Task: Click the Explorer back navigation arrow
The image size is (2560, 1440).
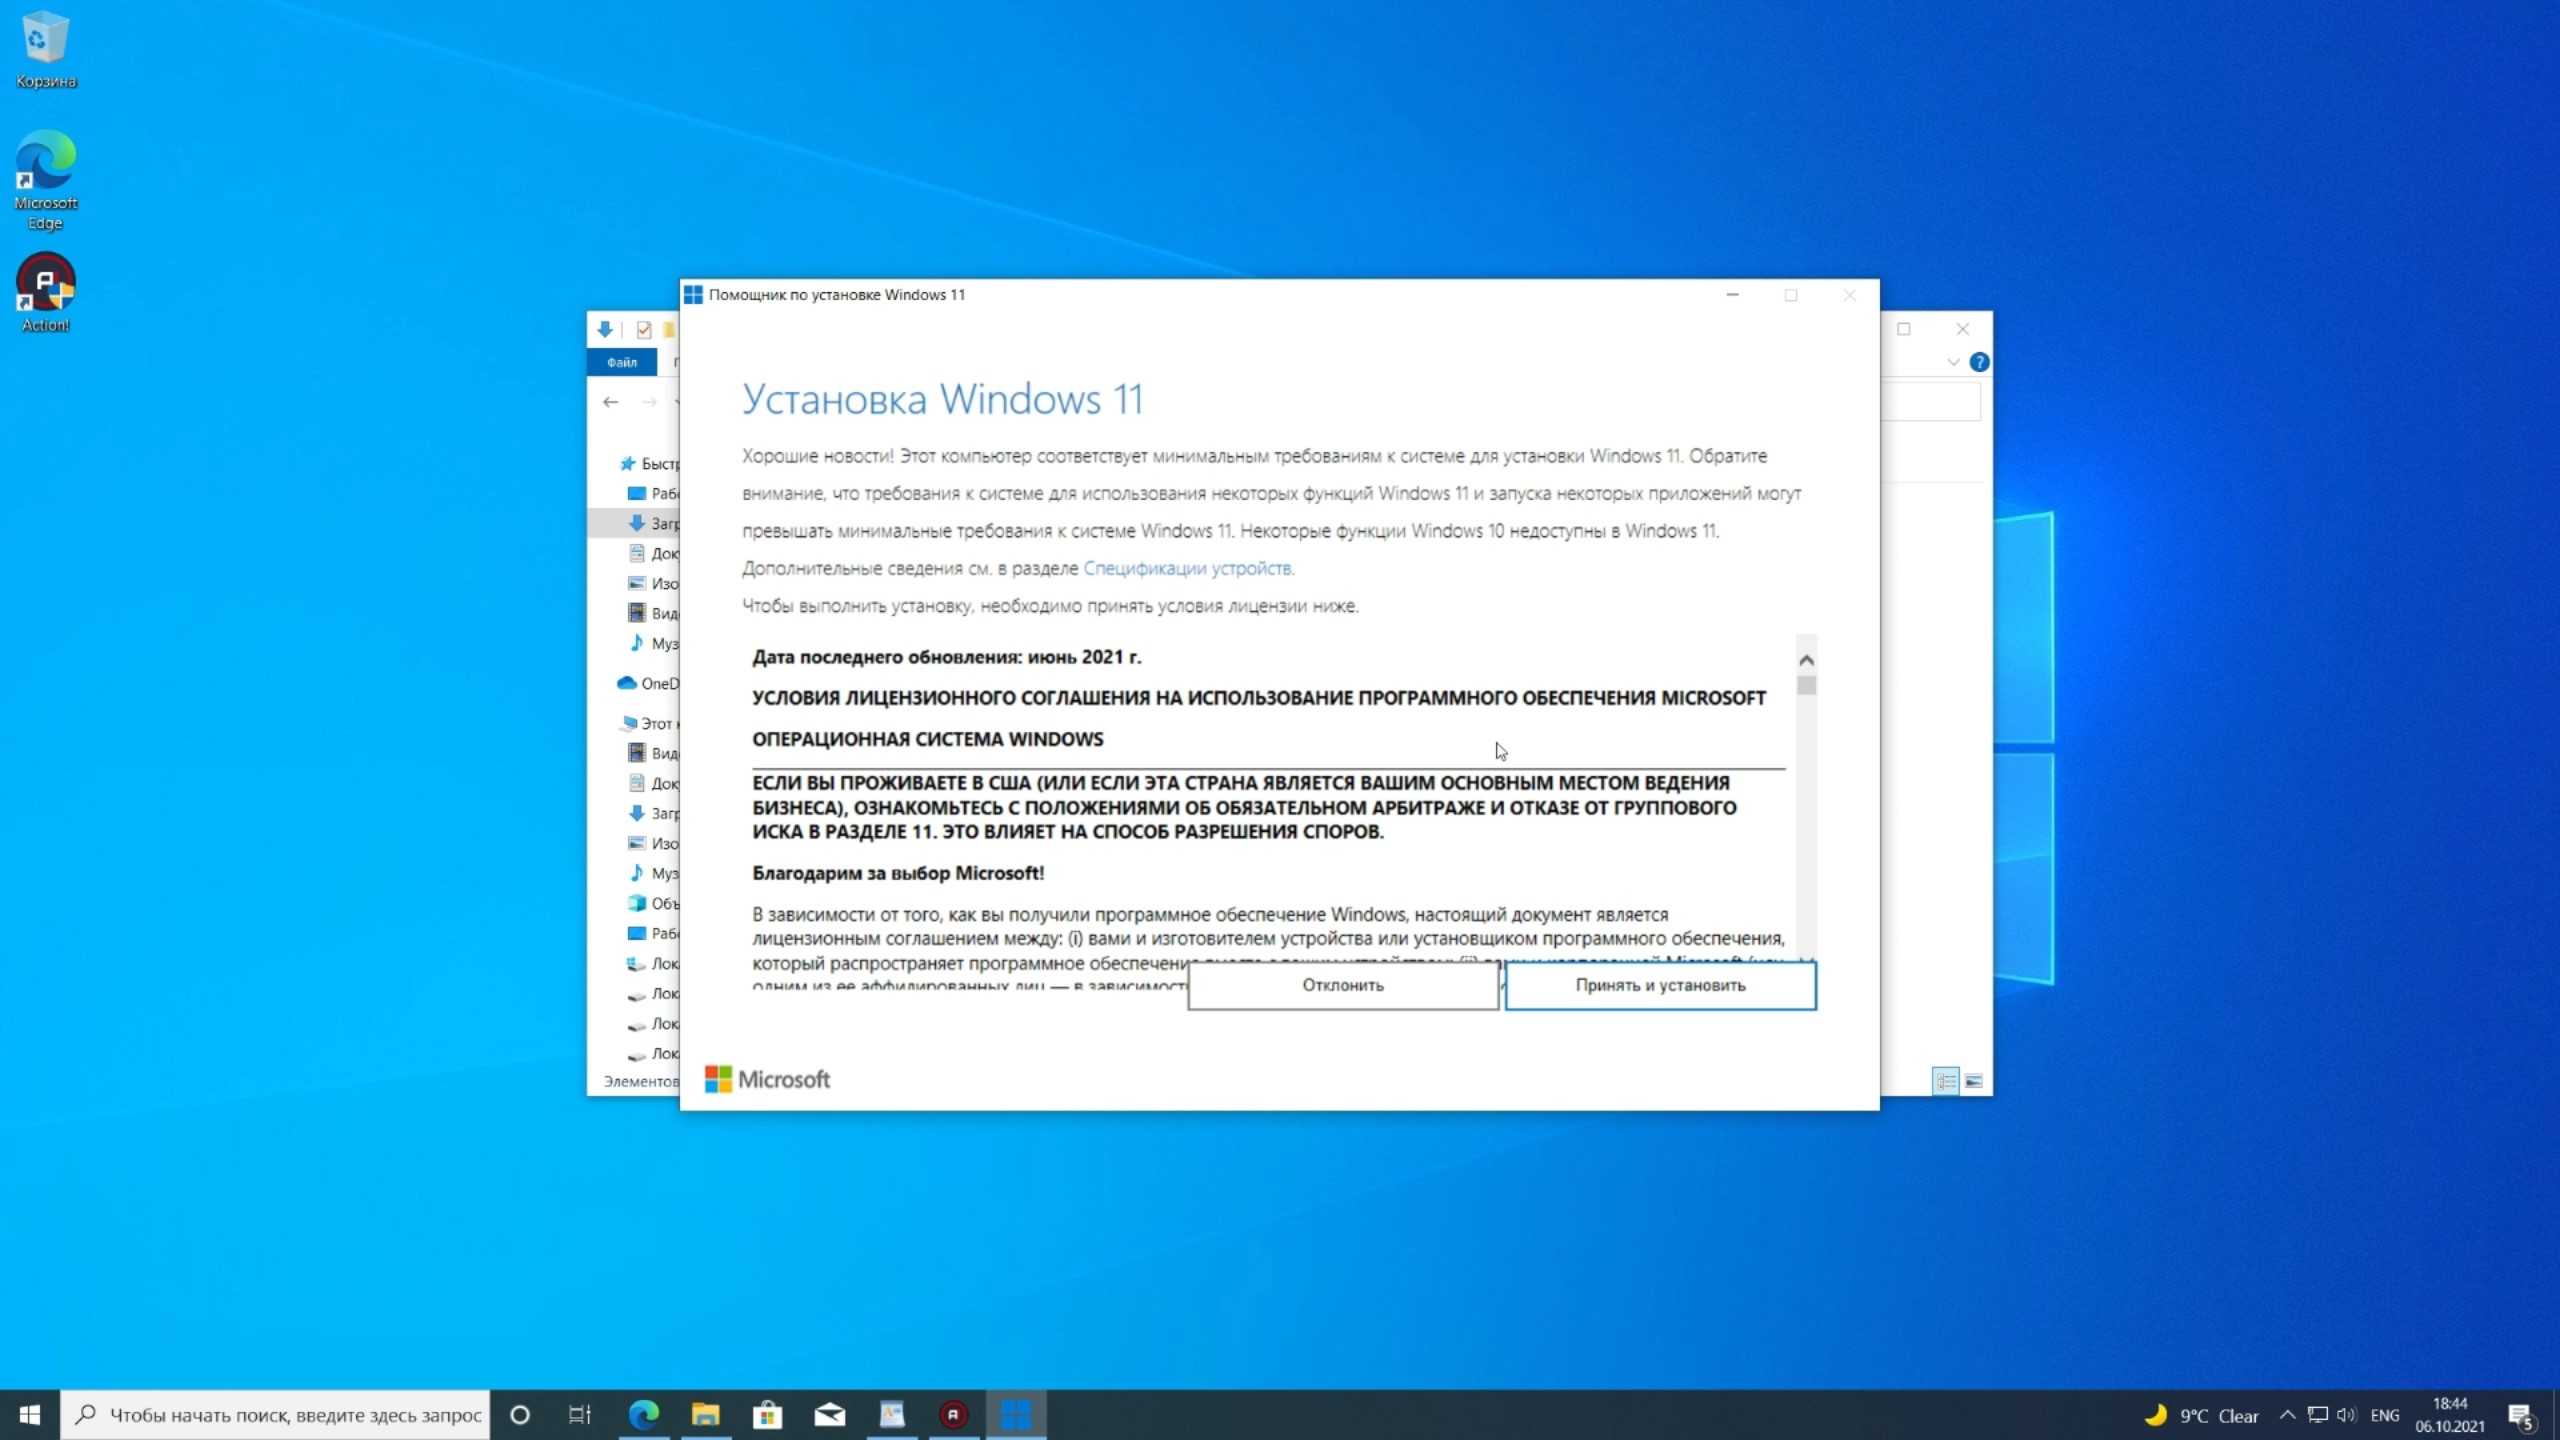Action: (611, 402)
